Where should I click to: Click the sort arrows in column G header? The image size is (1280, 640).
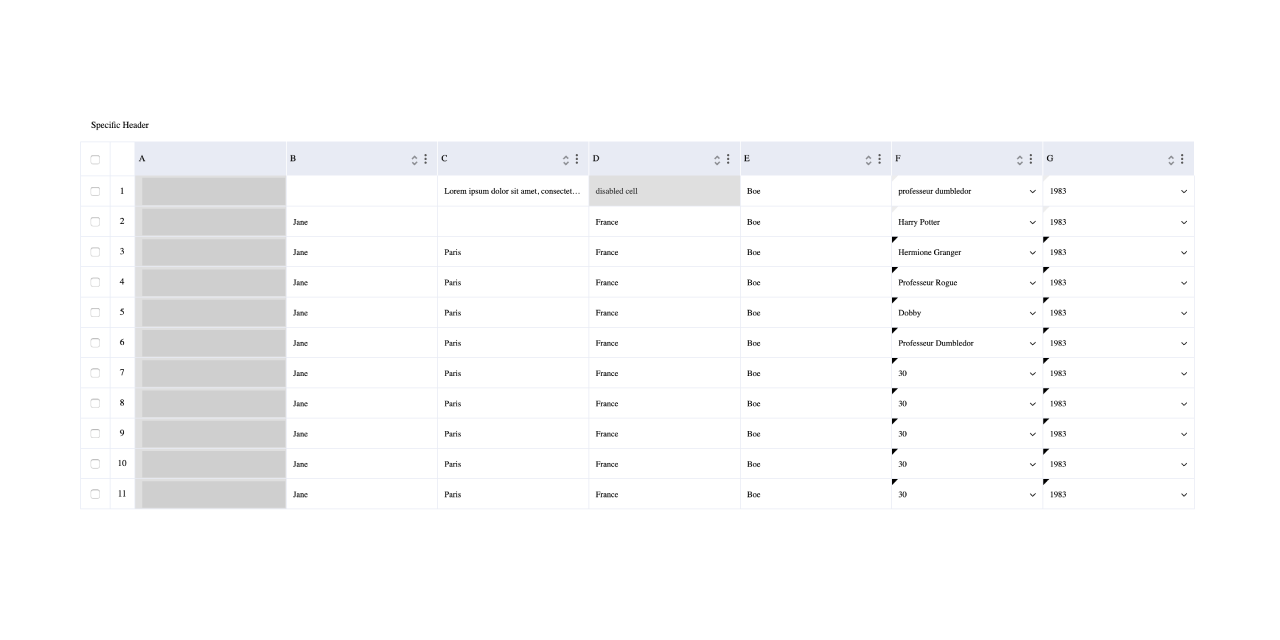click(x=1171, y=159)
